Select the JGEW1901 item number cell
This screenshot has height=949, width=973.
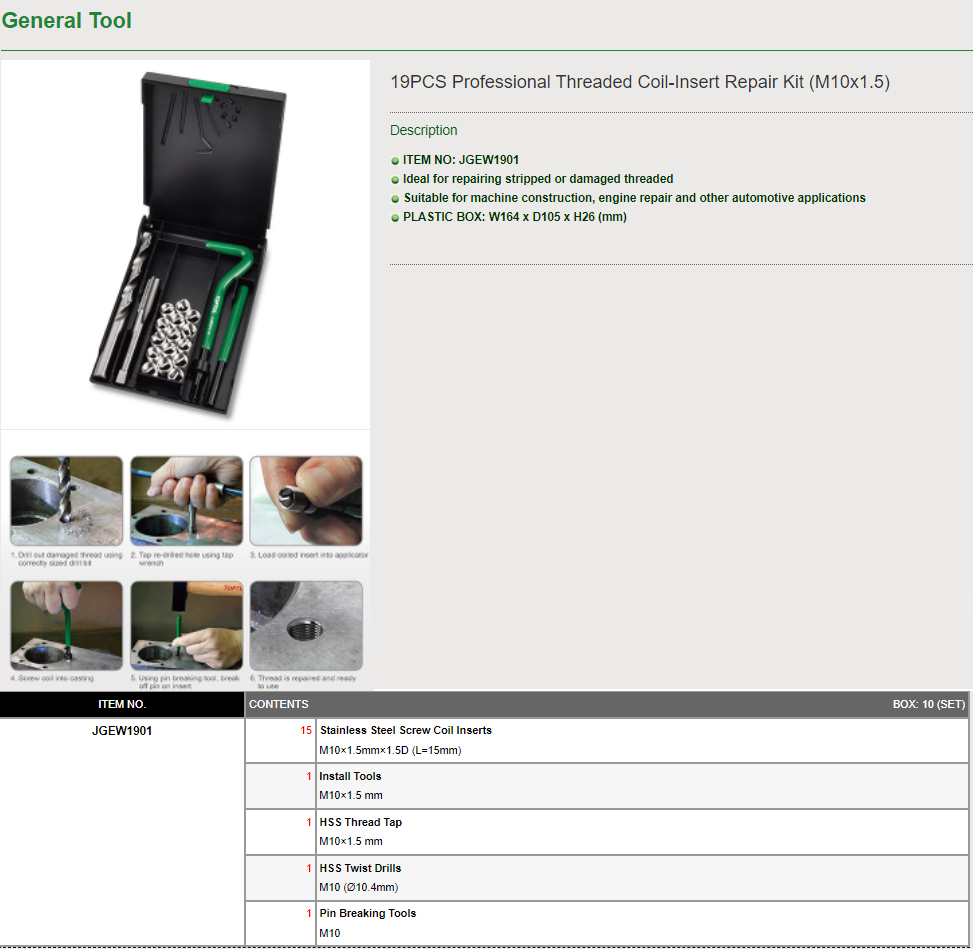(x=122, y=731)
